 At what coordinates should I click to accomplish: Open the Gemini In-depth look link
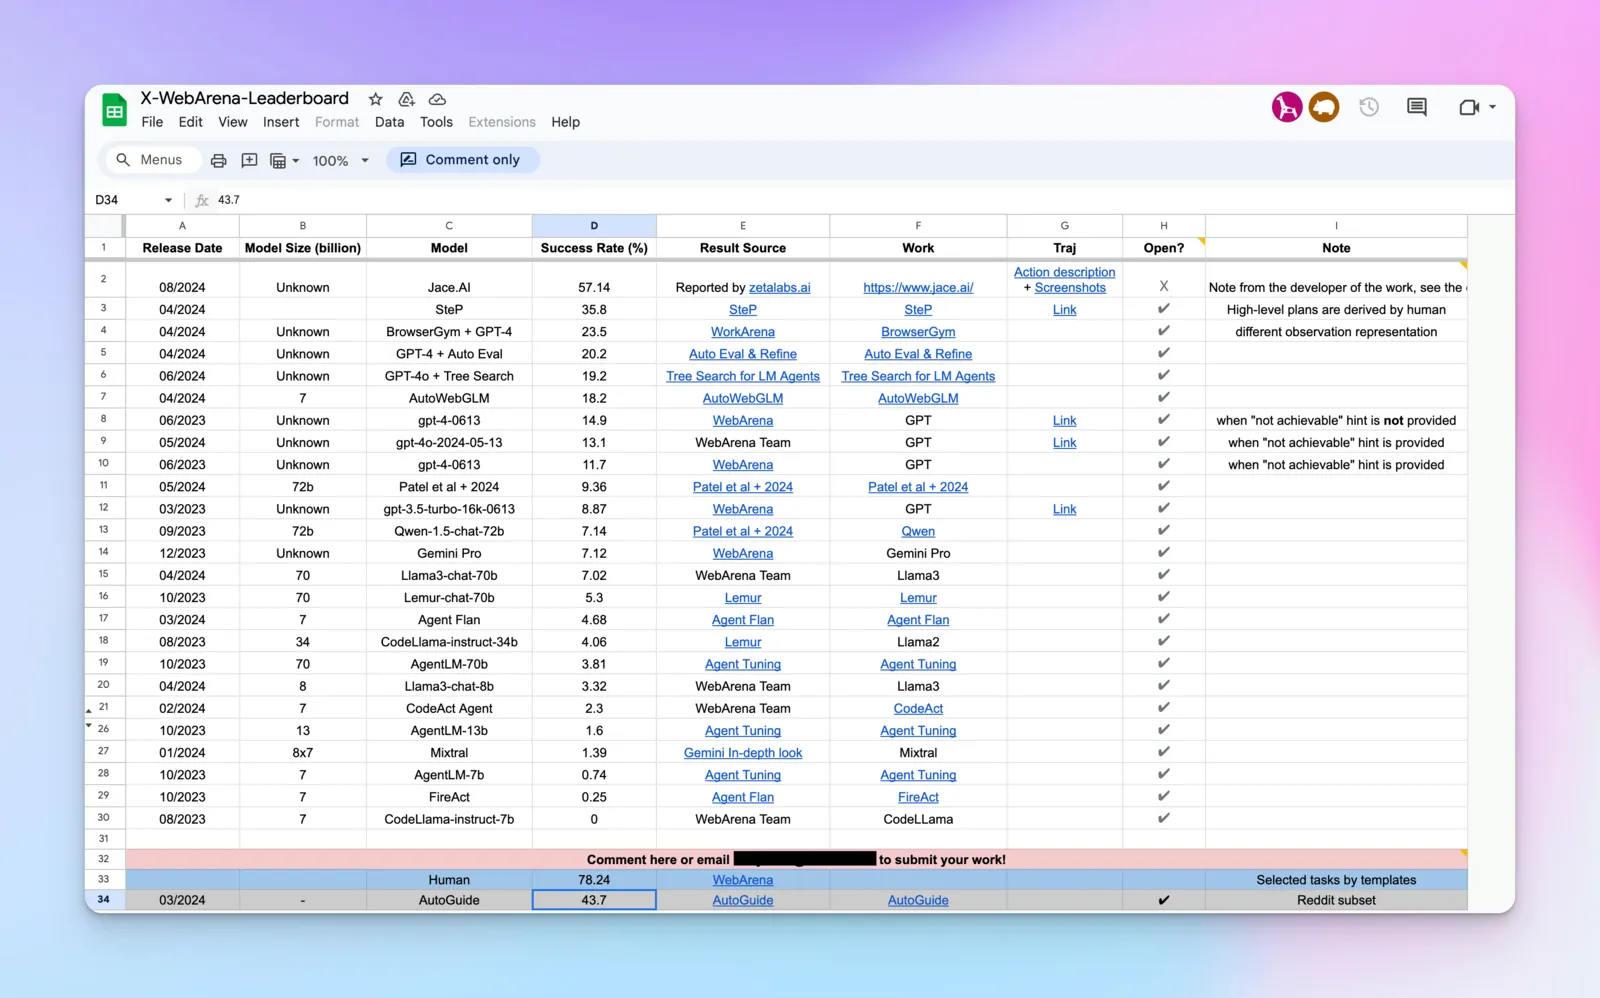coord(742,753)
